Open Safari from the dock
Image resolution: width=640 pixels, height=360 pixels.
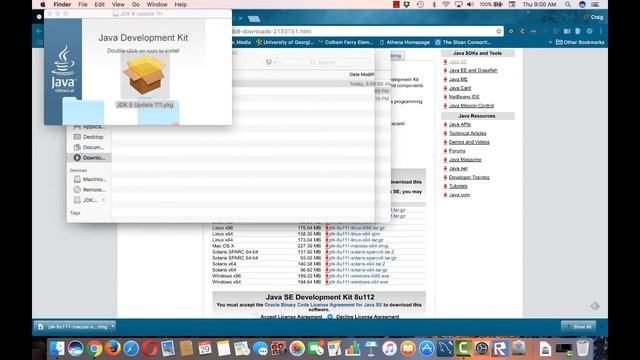[x=131, y=349]
